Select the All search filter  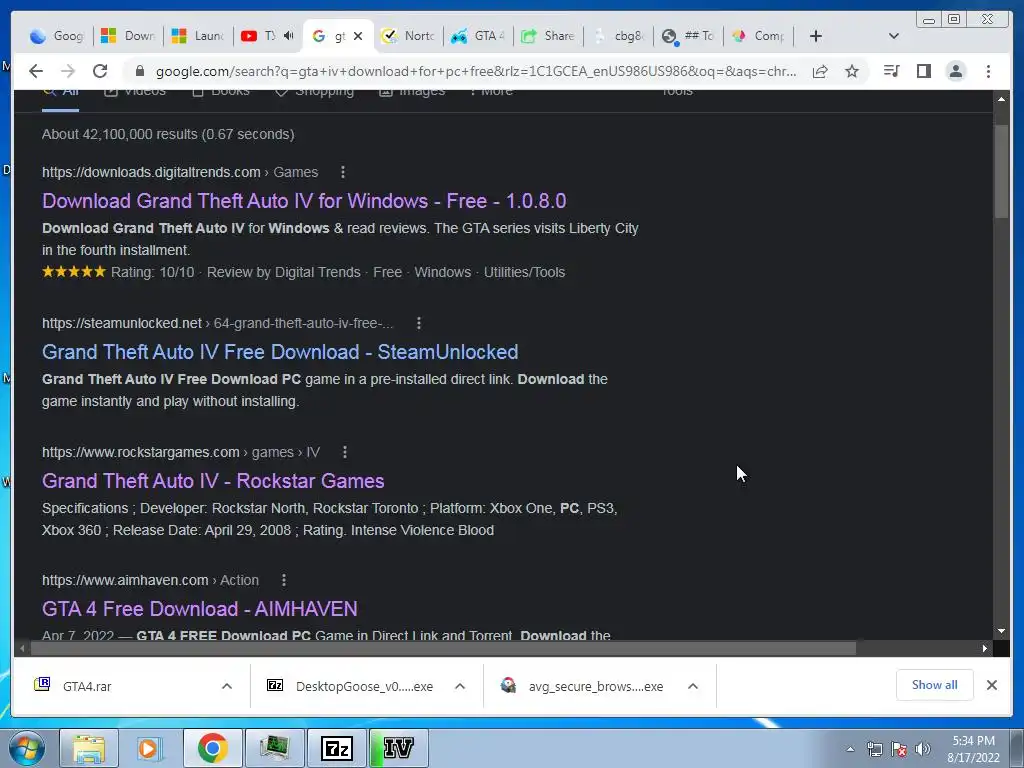click(x=60, y=93)
